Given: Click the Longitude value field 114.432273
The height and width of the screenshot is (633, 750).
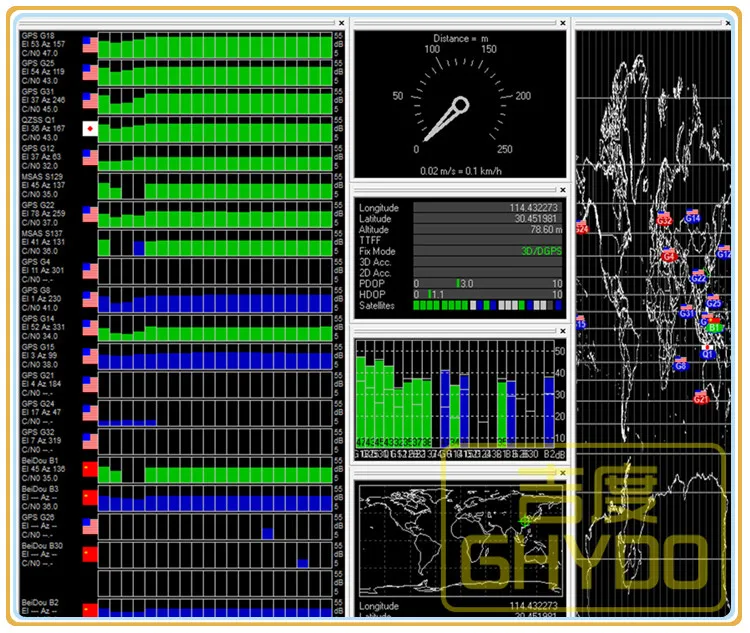Looking at the screenshot, I should 488,208.
